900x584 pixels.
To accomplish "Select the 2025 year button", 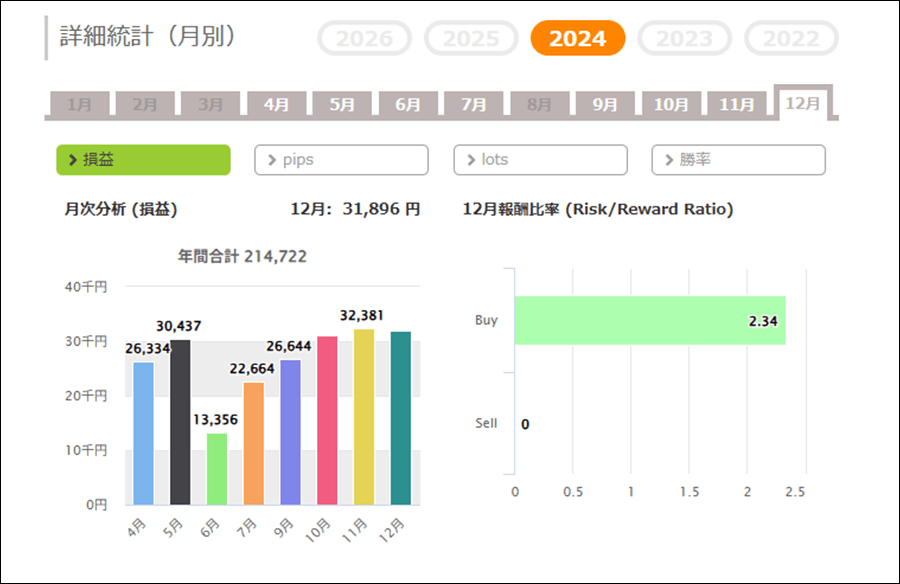I will (470, 39).
